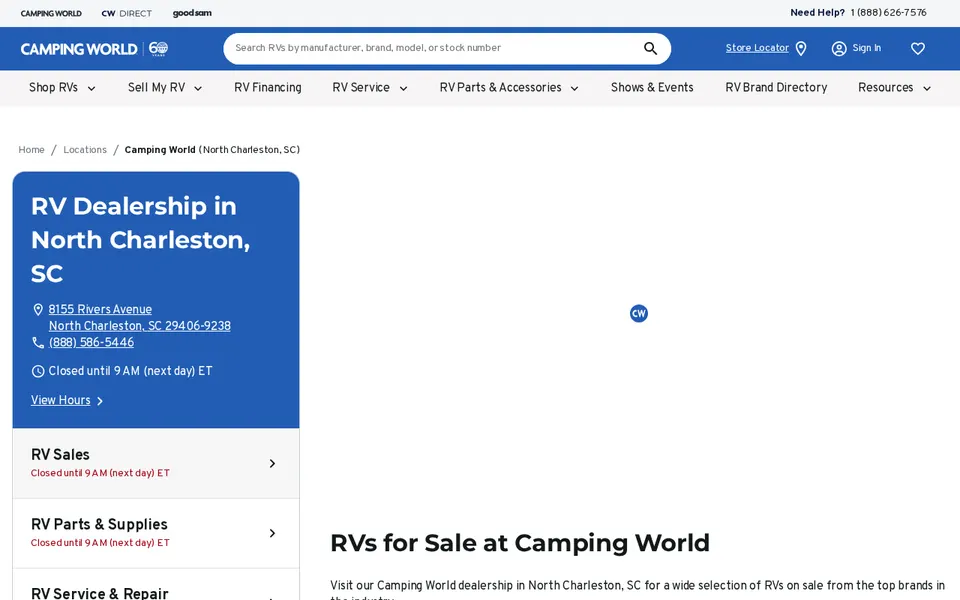Click 'RVs for Sale at Camping World' heading

click(520, 543)
